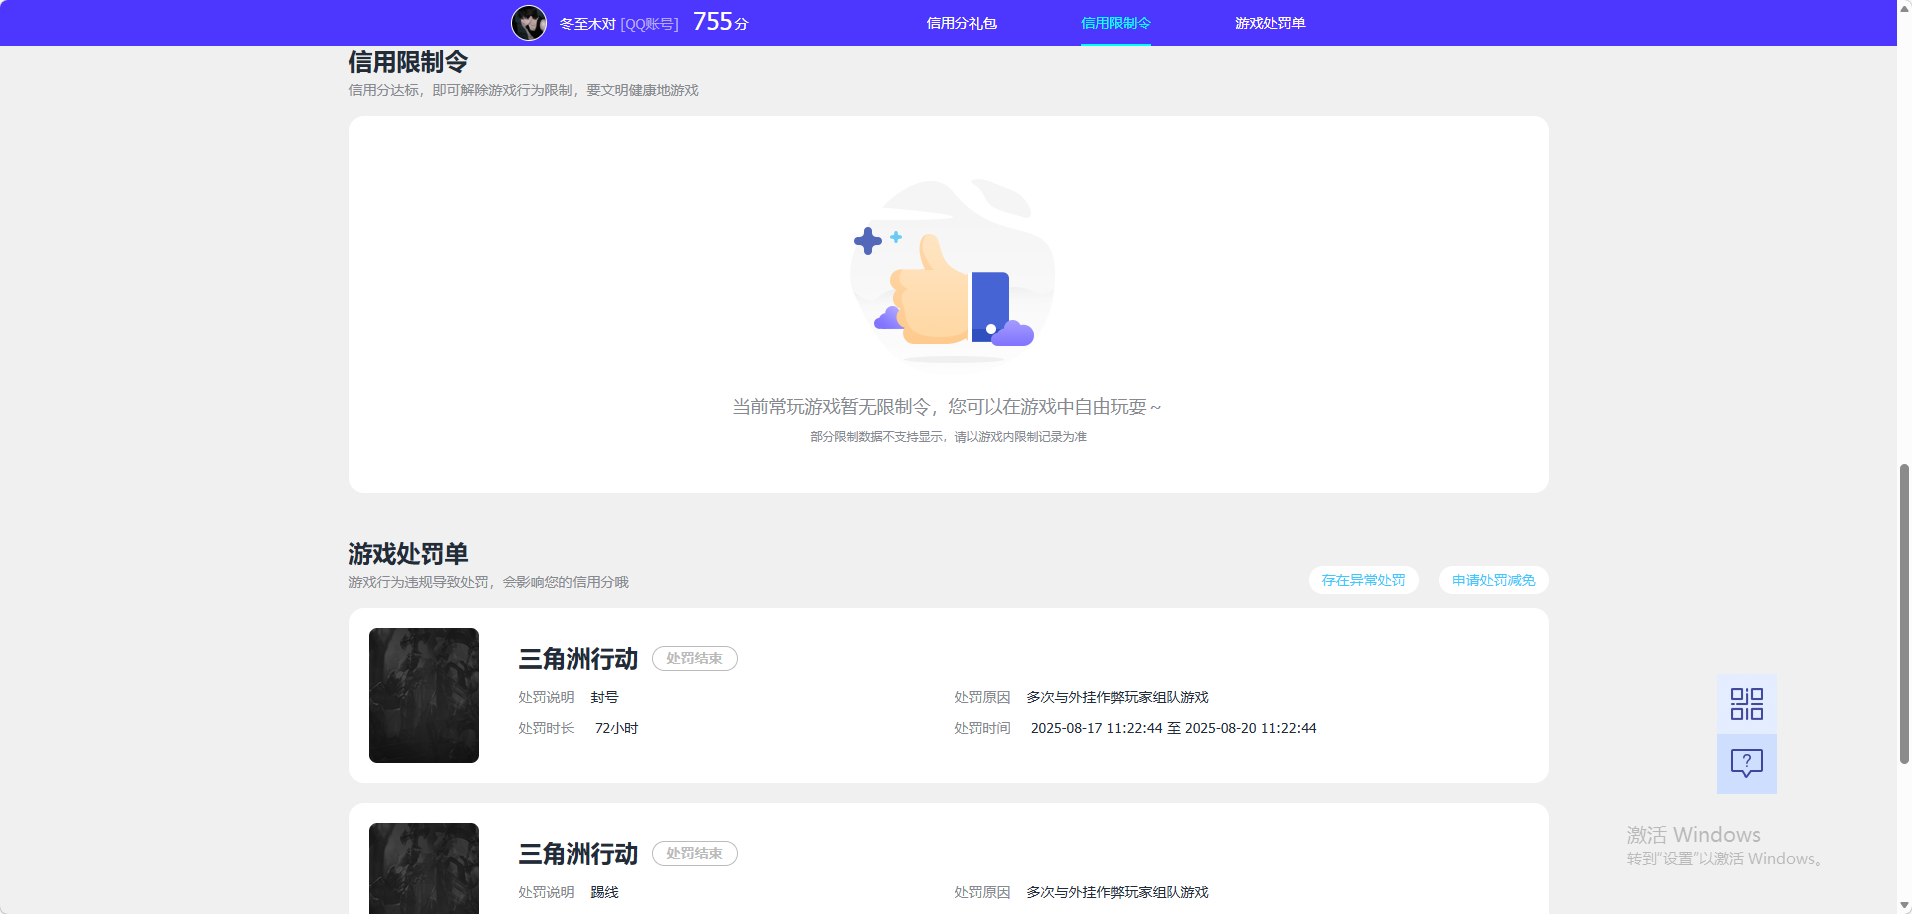Click the scrollbar up arrow
The height and width of the screenshot is (914, 1912).
tap(1903, 8)
